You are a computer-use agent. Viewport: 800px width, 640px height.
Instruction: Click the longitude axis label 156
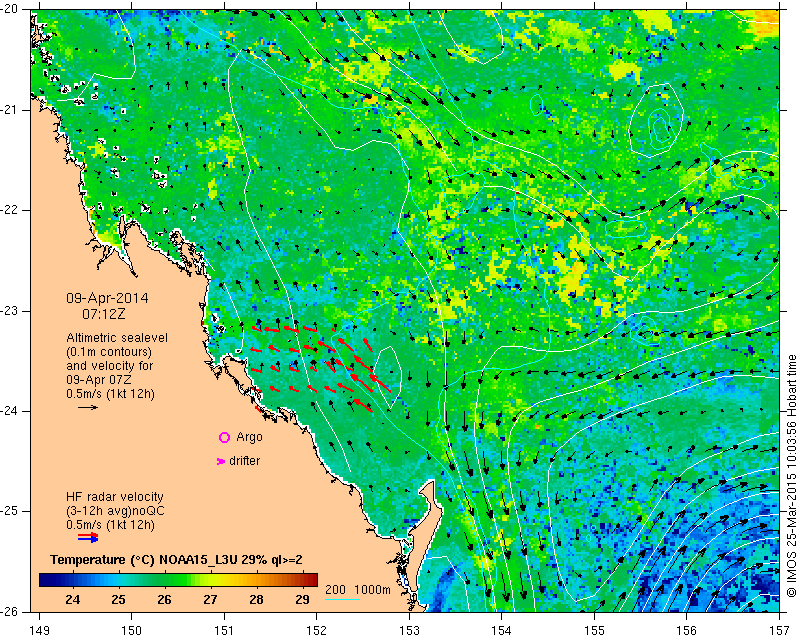[687, 631]
